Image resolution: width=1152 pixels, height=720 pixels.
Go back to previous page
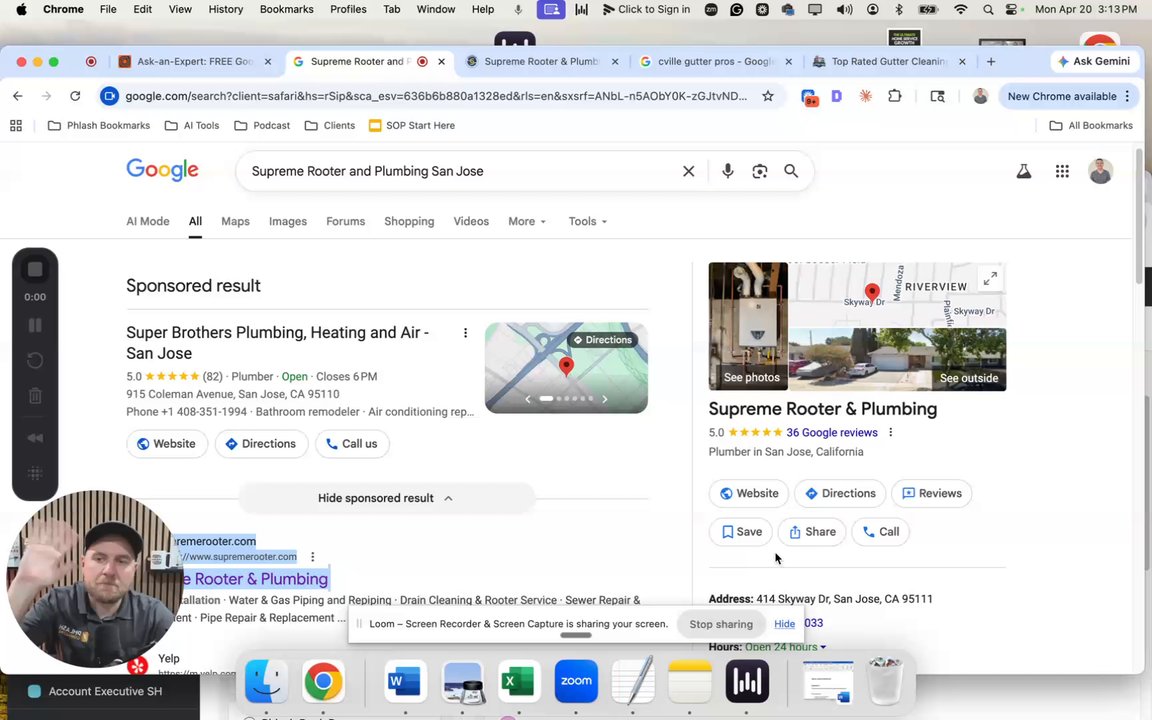pyautogui.click(x=18, y=96)
